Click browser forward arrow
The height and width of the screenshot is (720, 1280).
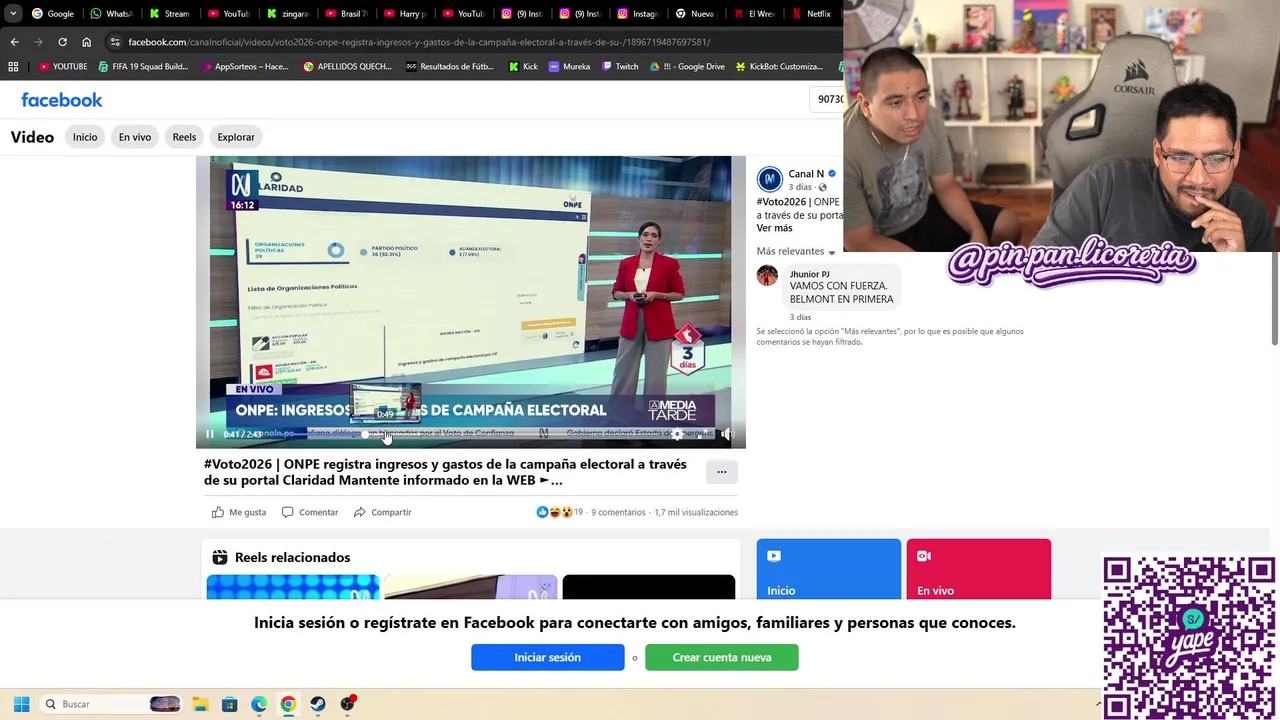[x=38, y=42]
